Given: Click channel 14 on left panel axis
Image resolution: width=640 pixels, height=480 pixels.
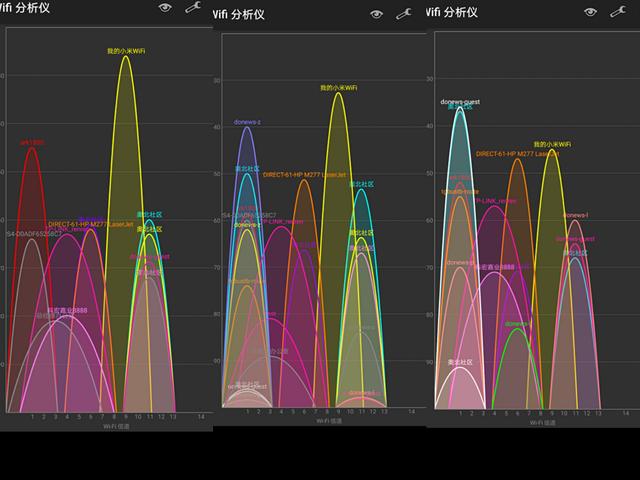Looking at the screenshot, I should click(x=201, y=417).
